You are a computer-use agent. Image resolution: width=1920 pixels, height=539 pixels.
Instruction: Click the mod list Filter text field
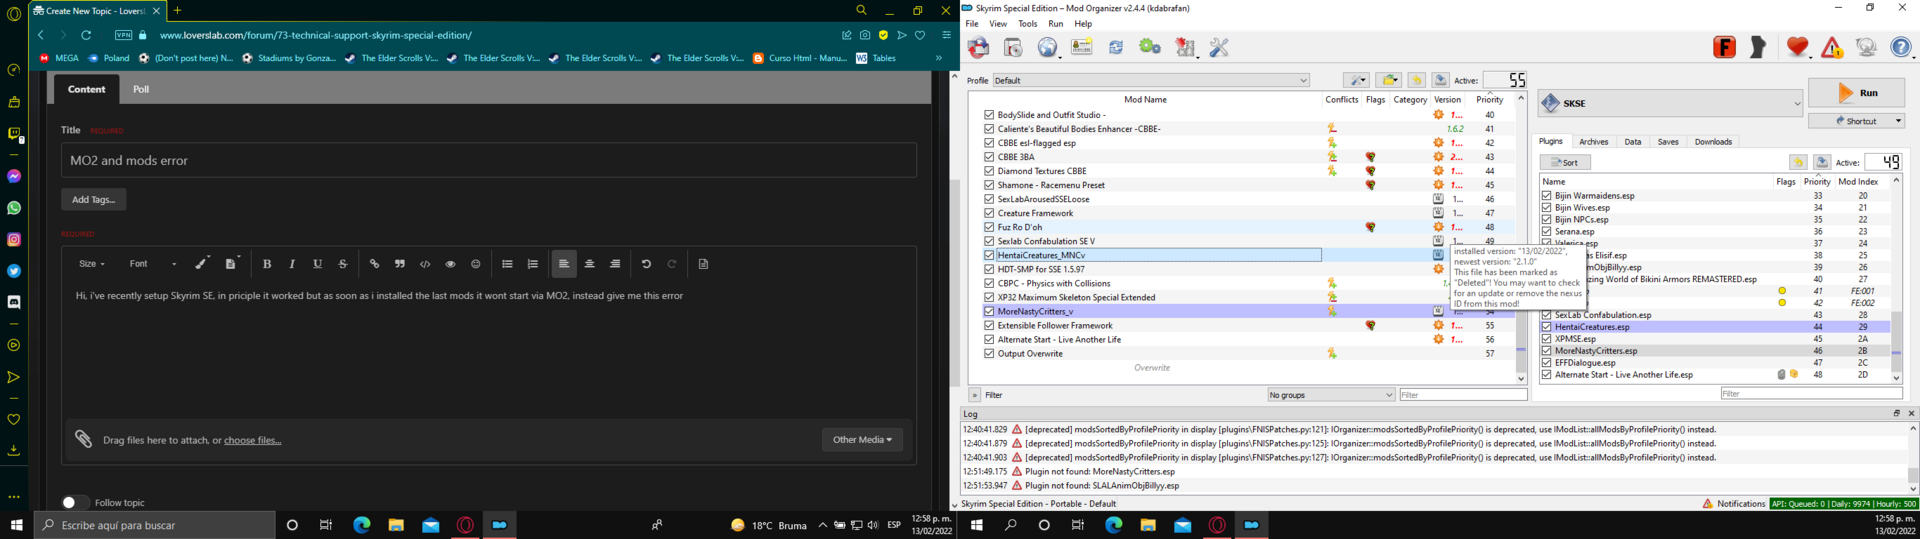(x=1463, y=395)
